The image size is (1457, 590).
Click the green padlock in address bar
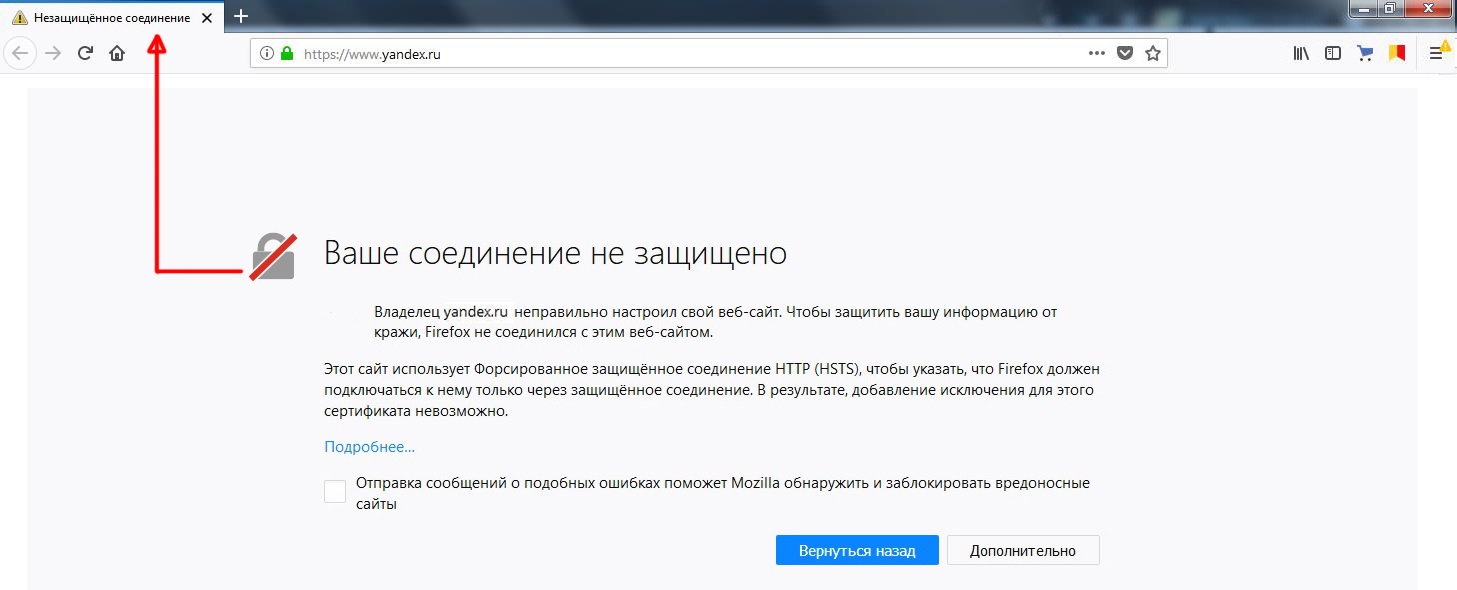point(287,54)
